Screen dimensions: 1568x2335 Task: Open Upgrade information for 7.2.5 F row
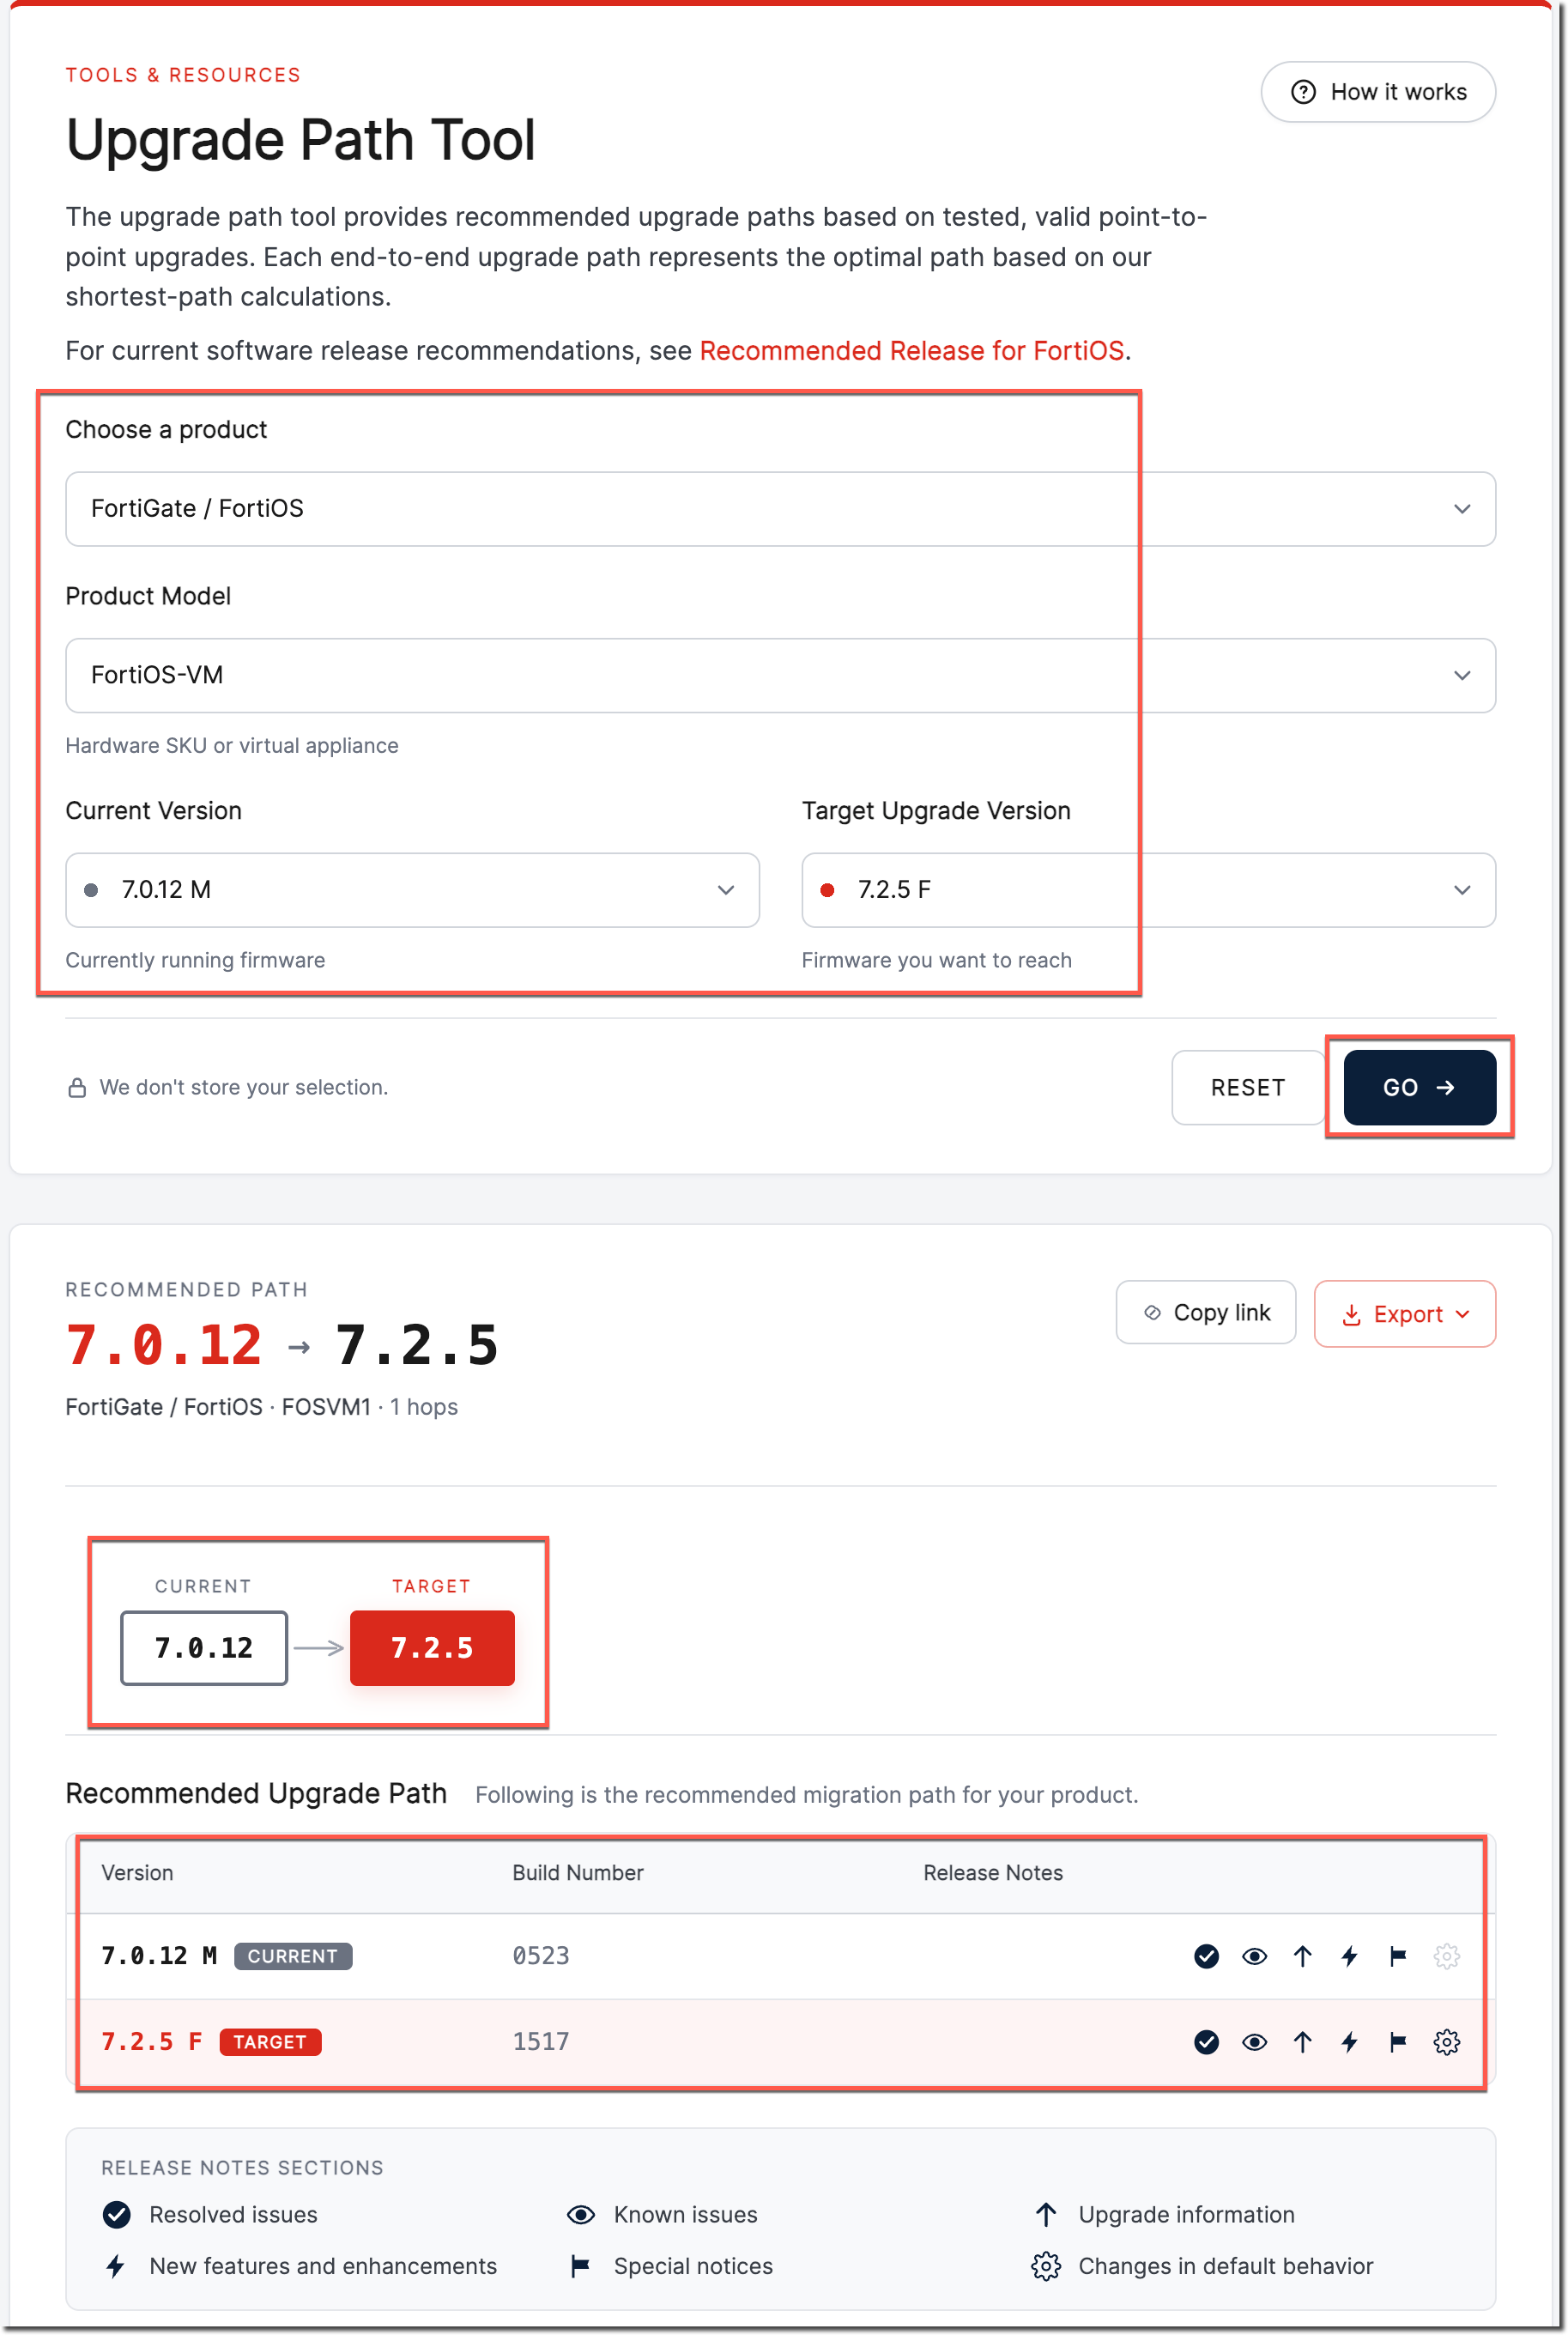1302,2042
